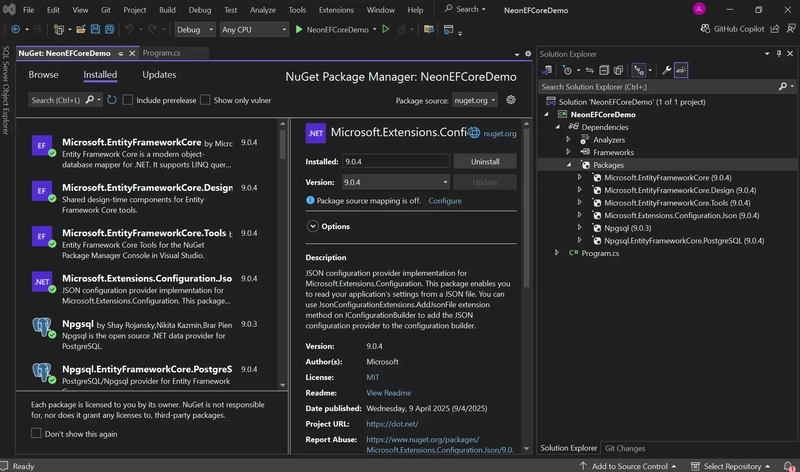Check the Show only vulnerable checkbox
The width and height of the screenshot is (800, 472).
tap(205, 100)
